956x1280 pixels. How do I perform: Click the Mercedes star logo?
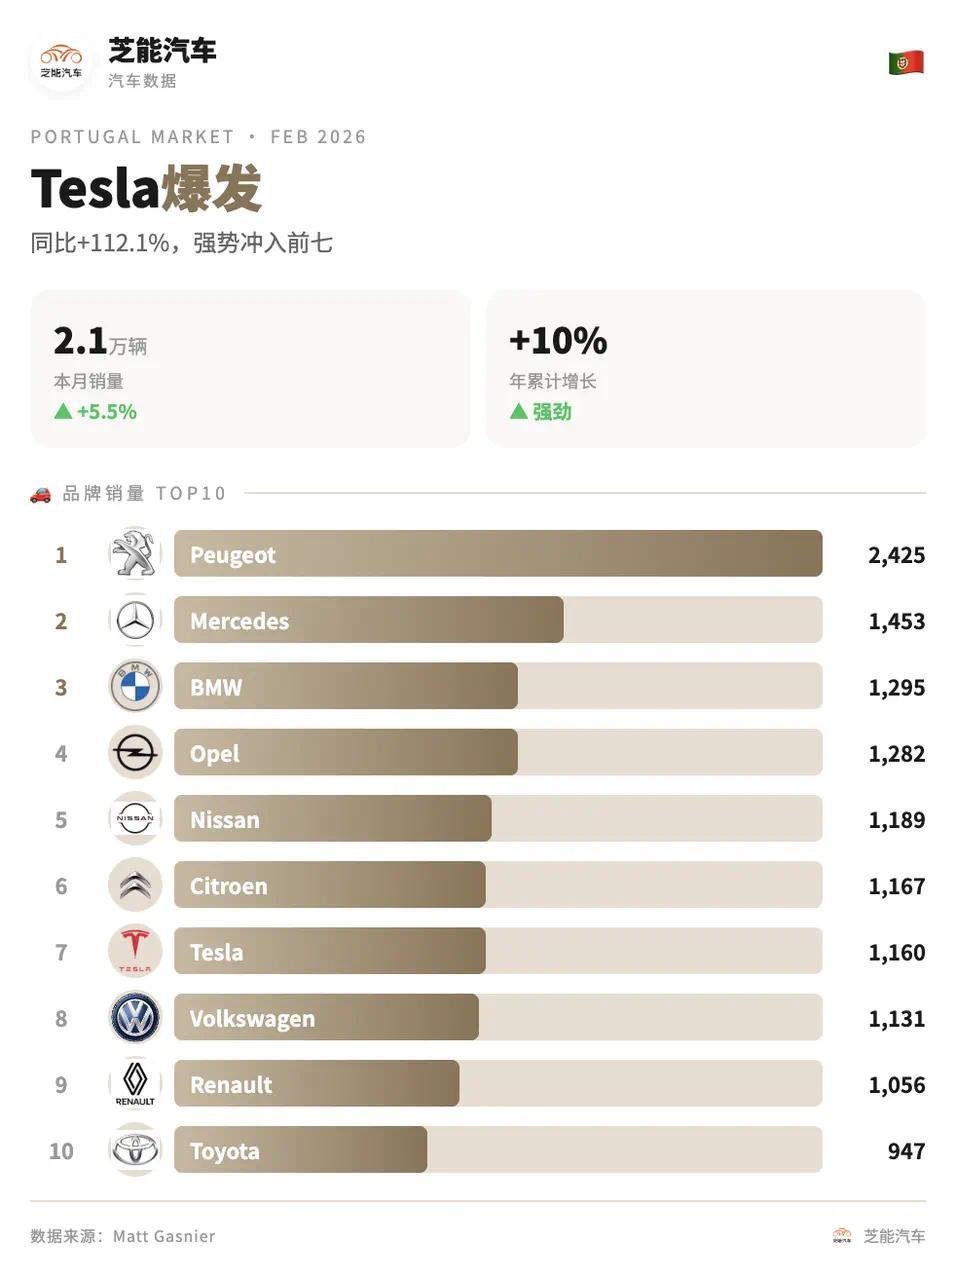(135, 620)
